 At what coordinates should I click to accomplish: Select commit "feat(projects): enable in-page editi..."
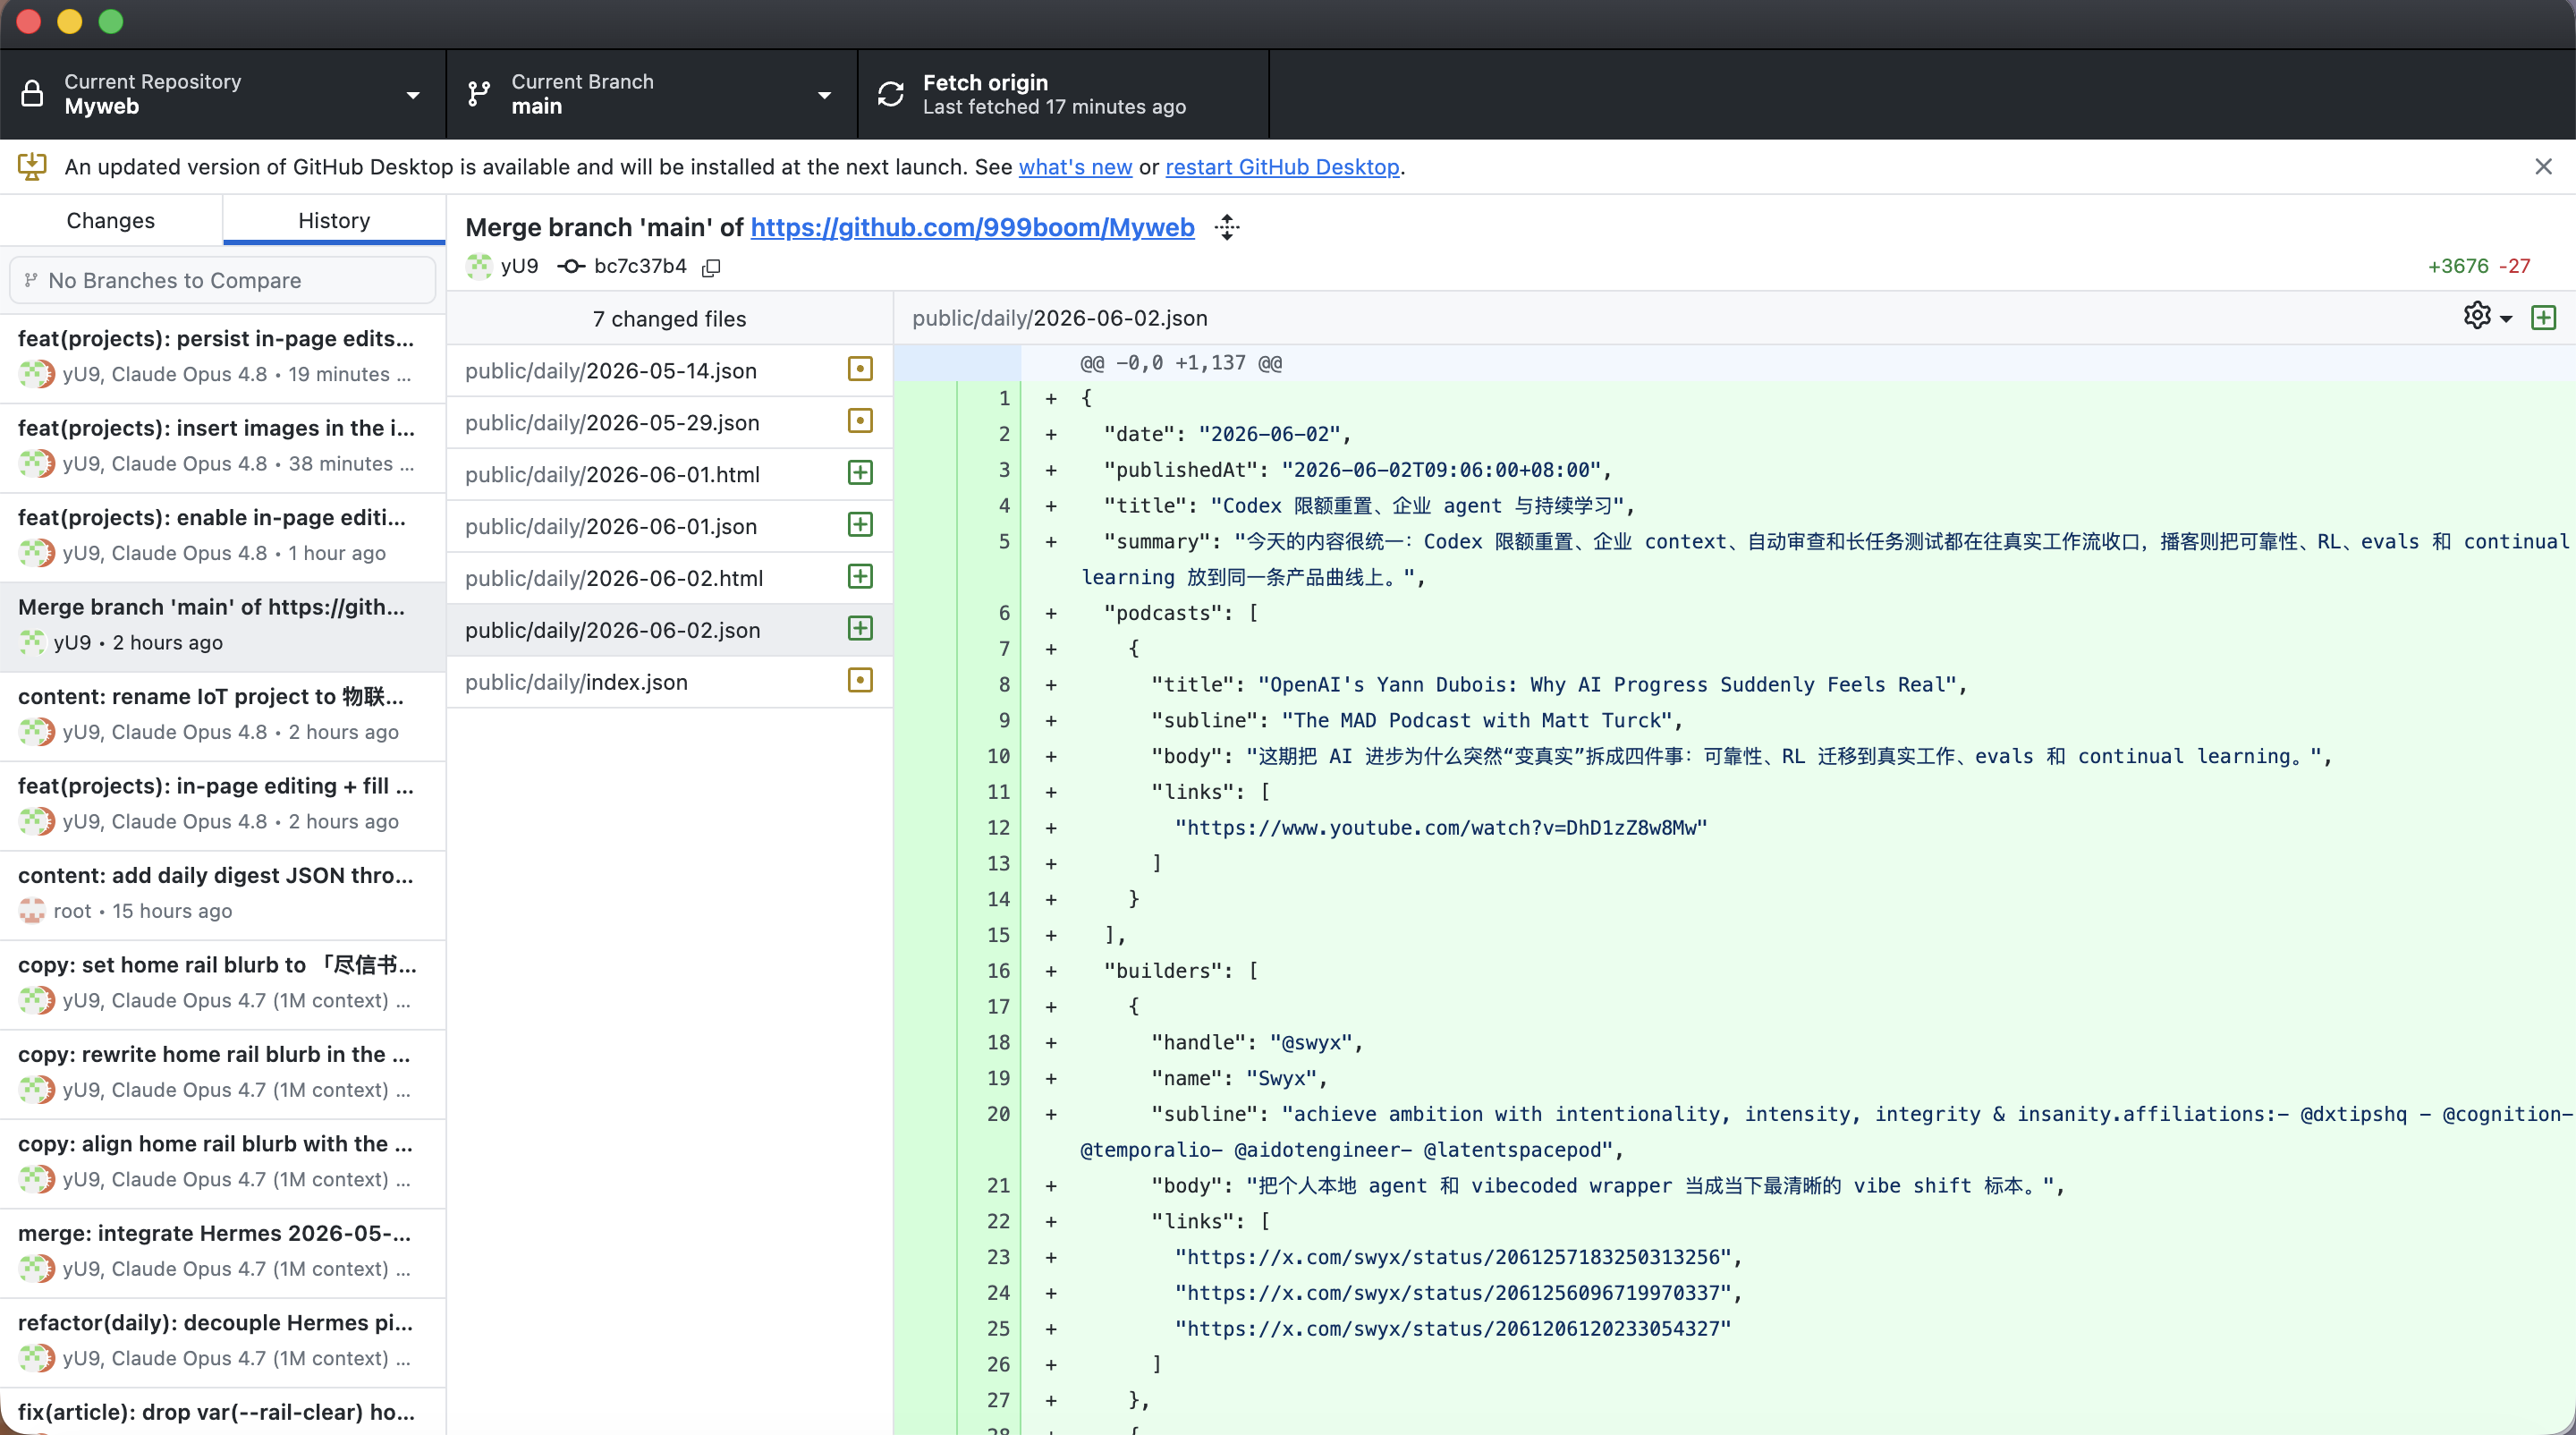coord(222,536)
